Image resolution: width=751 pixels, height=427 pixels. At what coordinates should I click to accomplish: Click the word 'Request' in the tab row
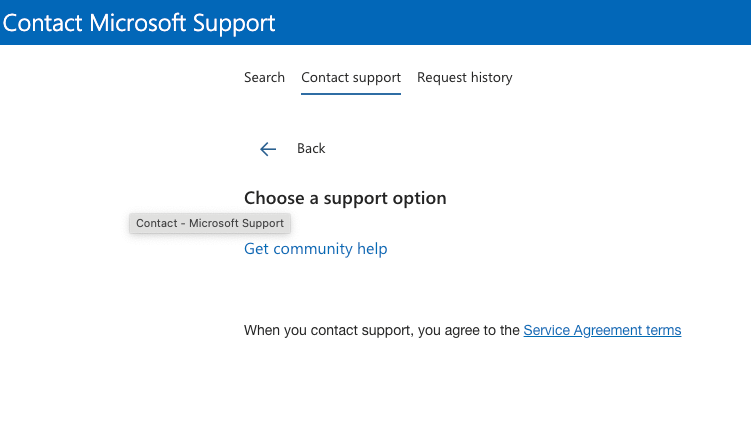[x=441, y=77]
